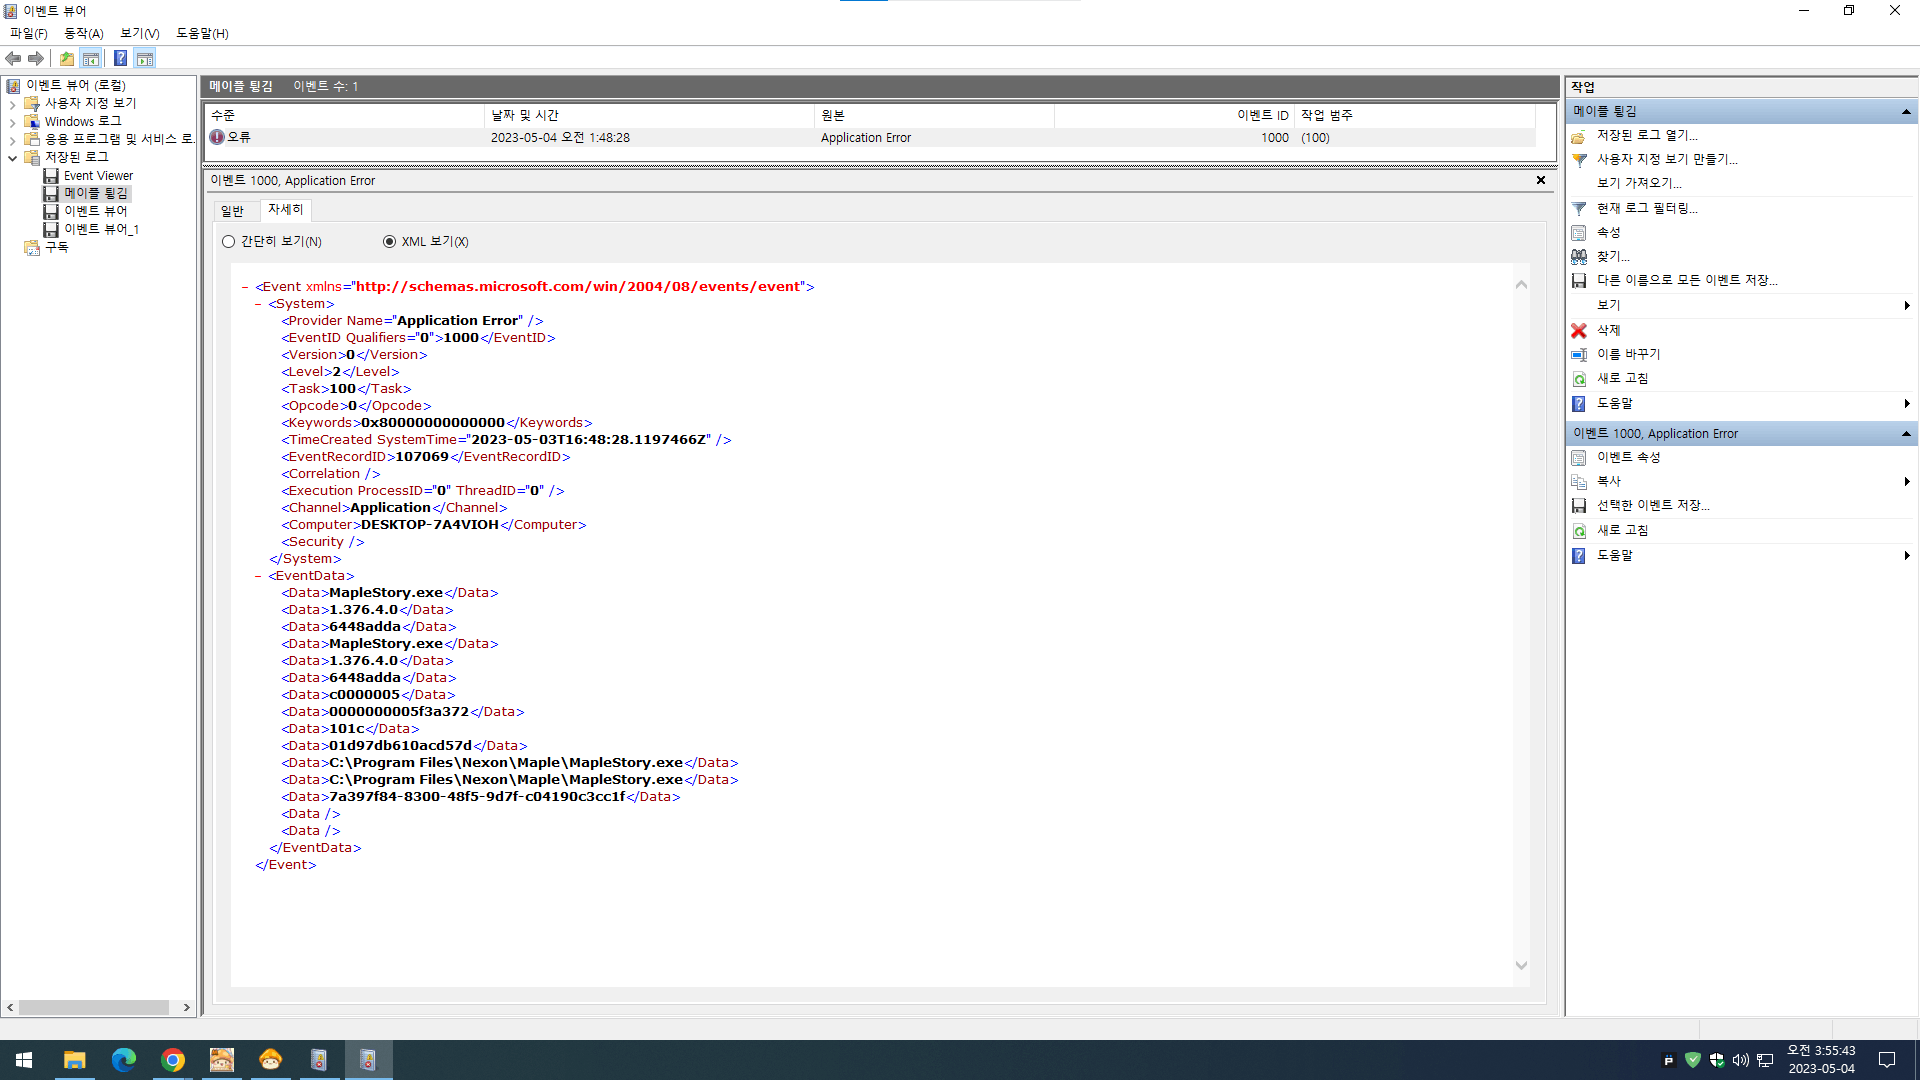This screenshot has width=1920, height=1080.
Task: Switch to the 일반 tab
Action: [x=232, y=211]
